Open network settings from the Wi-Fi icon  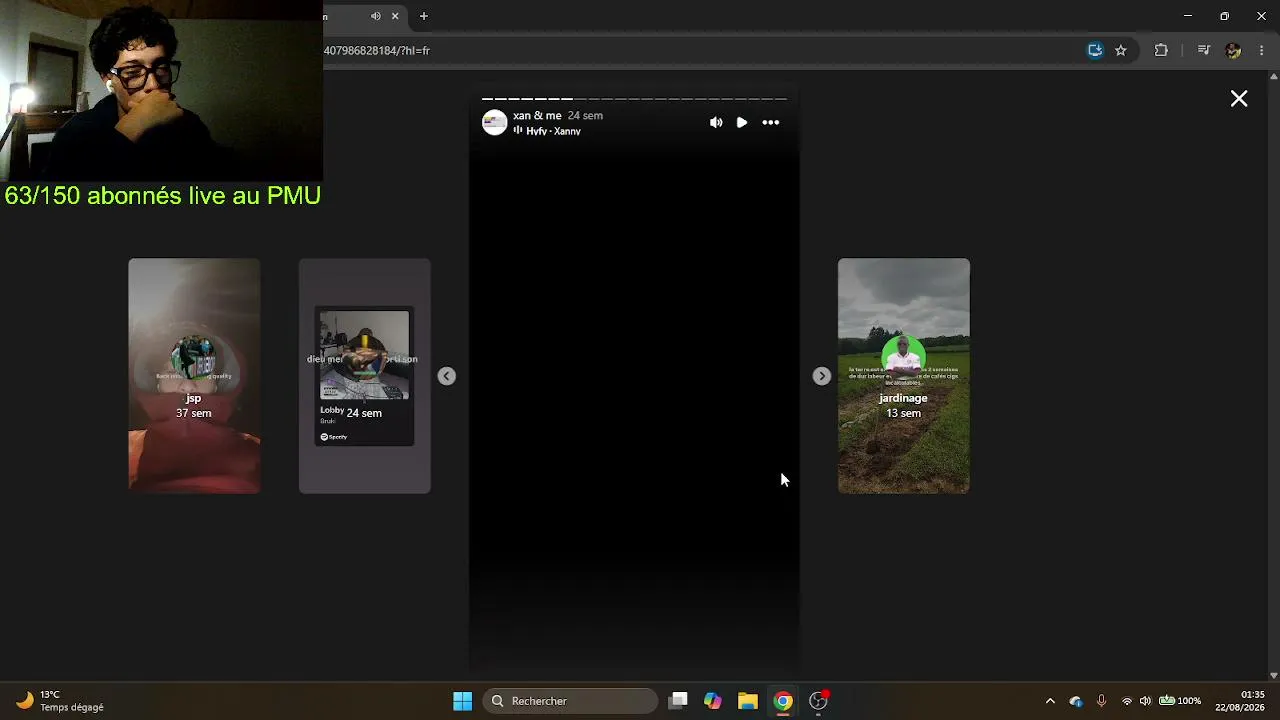[1127, 701]
